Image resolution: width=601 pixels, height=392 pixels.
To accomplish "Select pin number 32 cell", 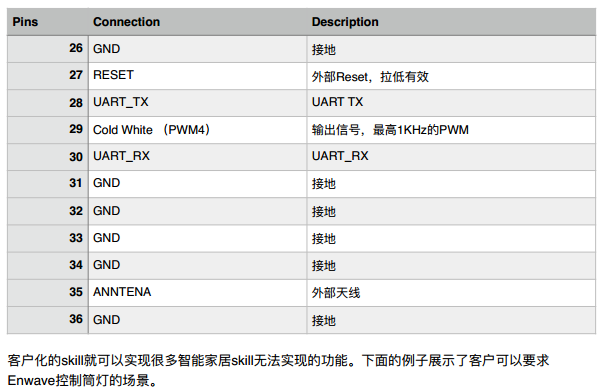I will (x=48, y=211).
